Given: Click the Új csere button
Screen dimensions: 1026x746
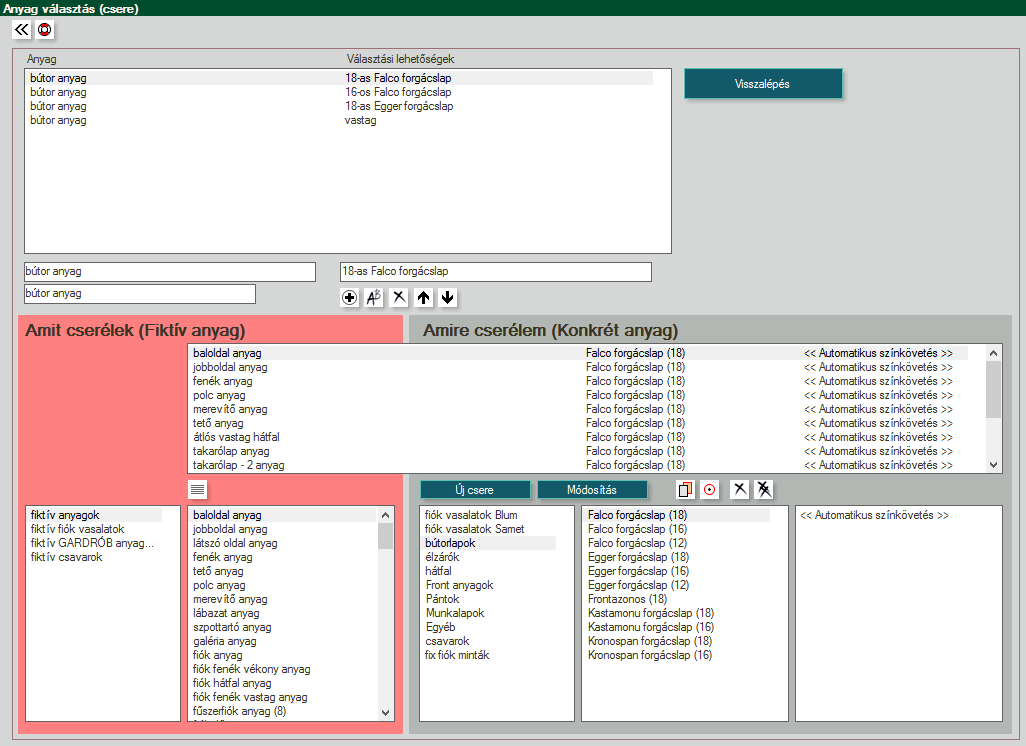Looking at the screenshot, I should pyautogui.click(x=475, y=490).
